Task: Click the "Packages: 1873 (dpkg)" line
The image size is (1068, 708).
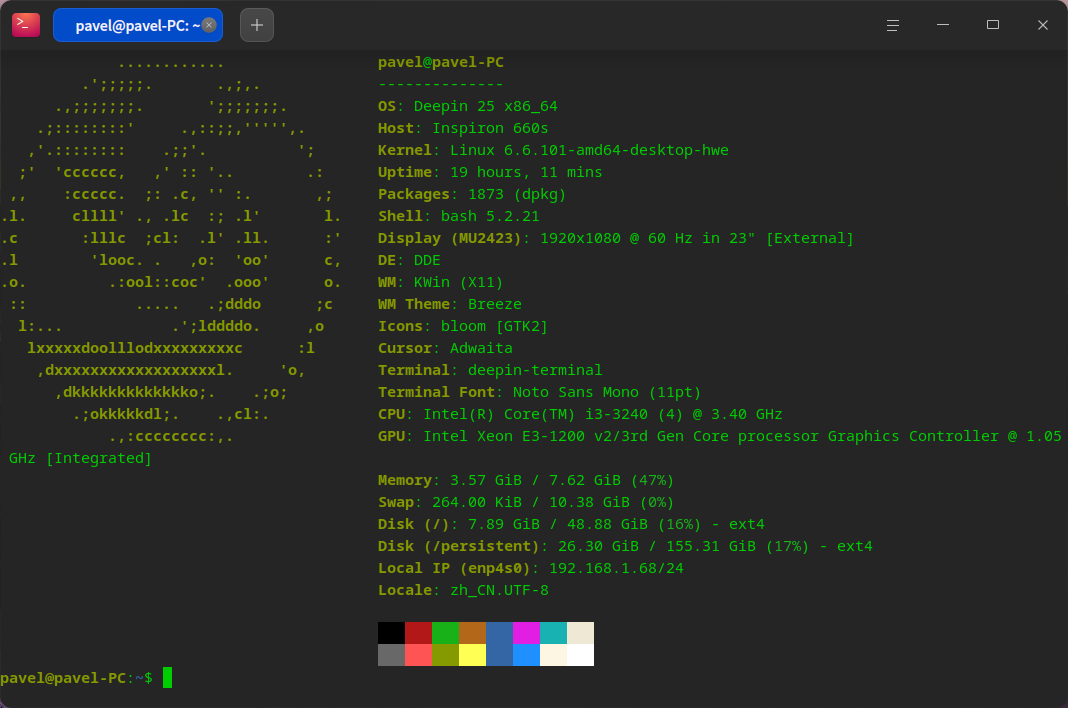Action: point(472,194)
